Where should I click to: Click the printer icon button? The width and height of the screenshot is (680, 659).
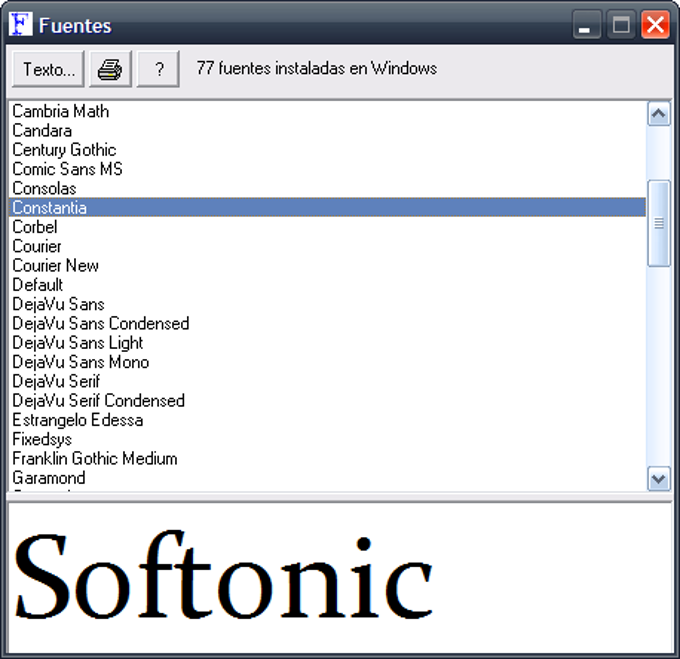(x=110, y=69)
